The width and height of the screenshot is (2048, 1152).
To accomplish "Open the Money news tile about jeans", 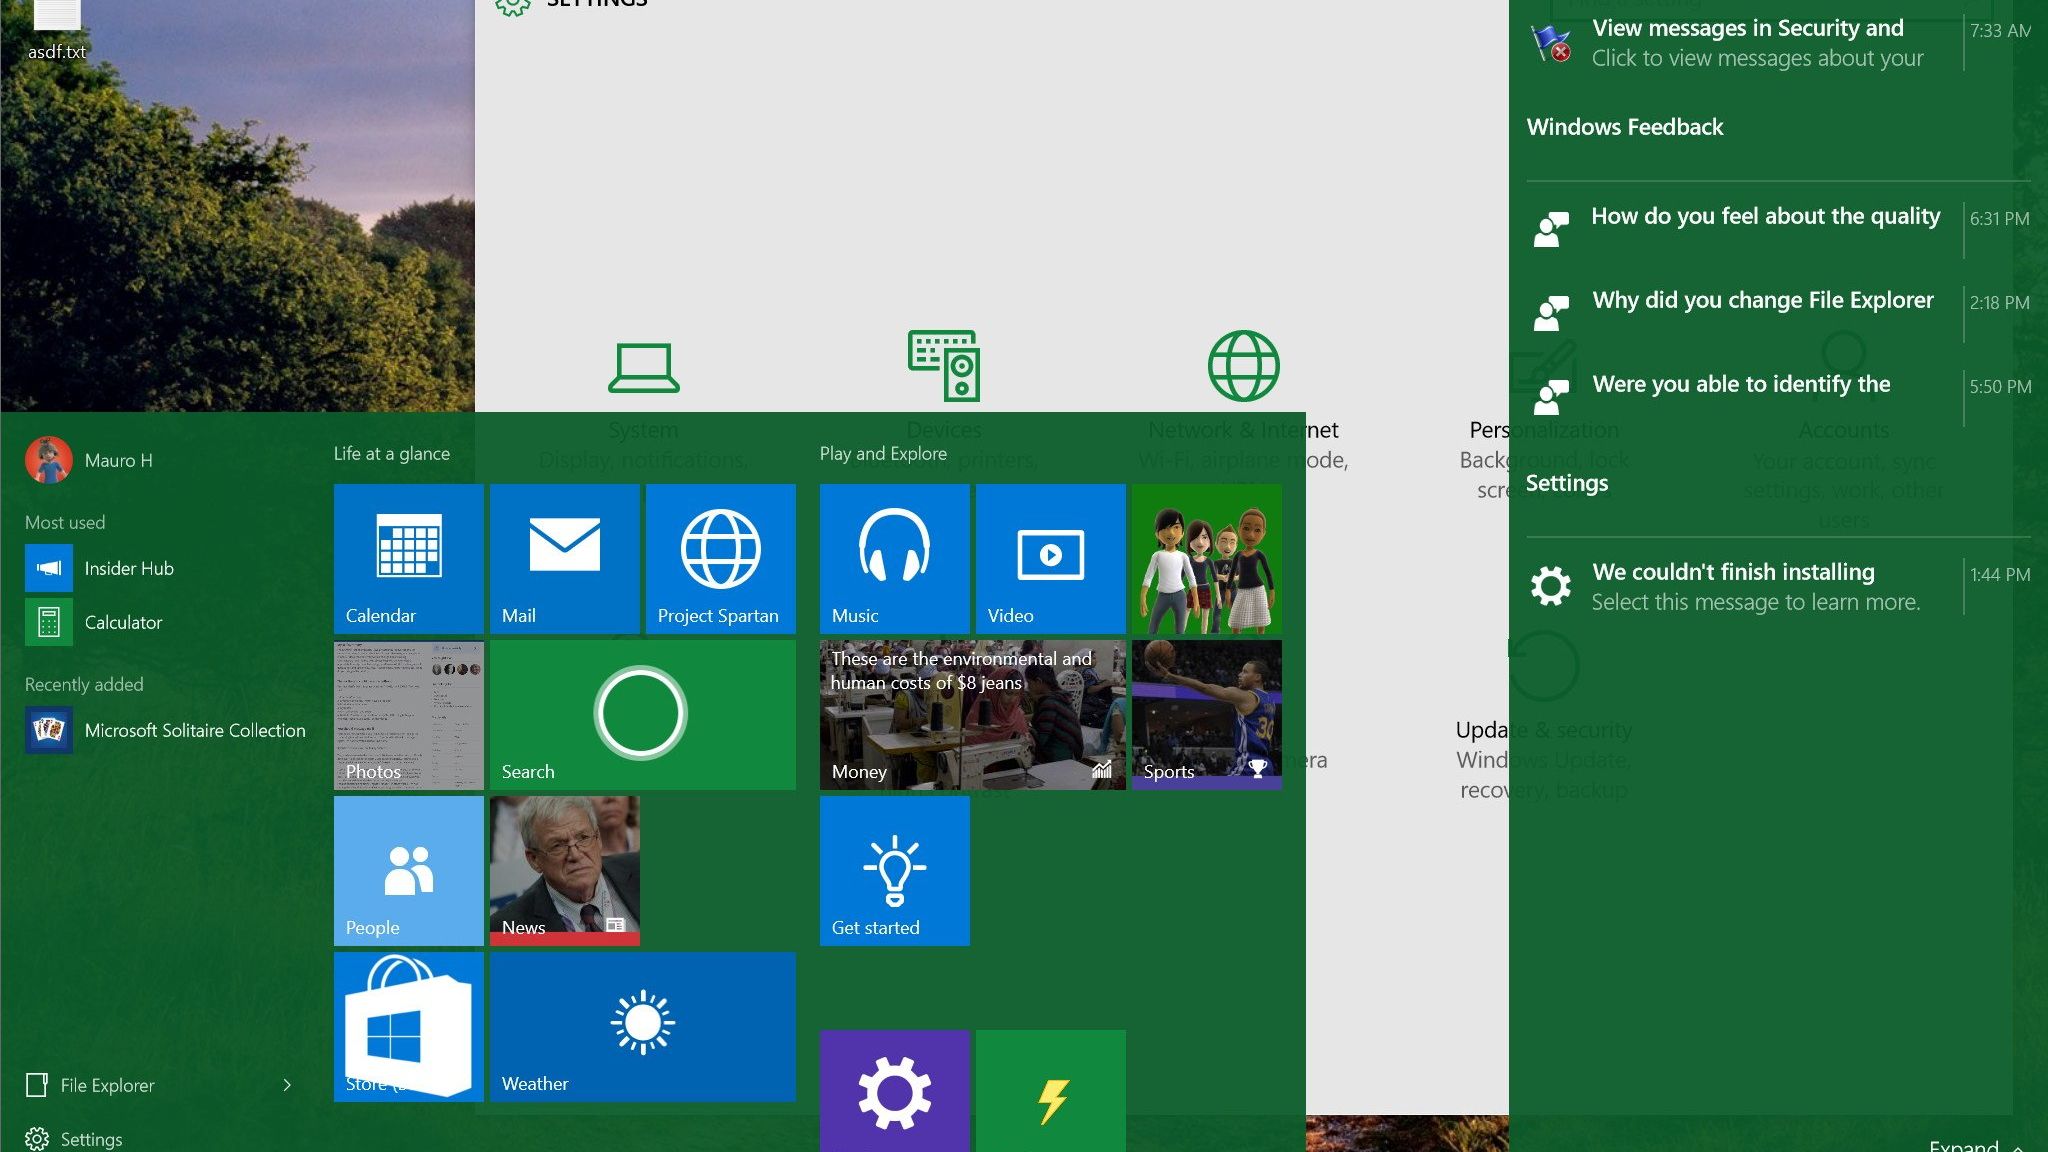I will click(972, 714).
